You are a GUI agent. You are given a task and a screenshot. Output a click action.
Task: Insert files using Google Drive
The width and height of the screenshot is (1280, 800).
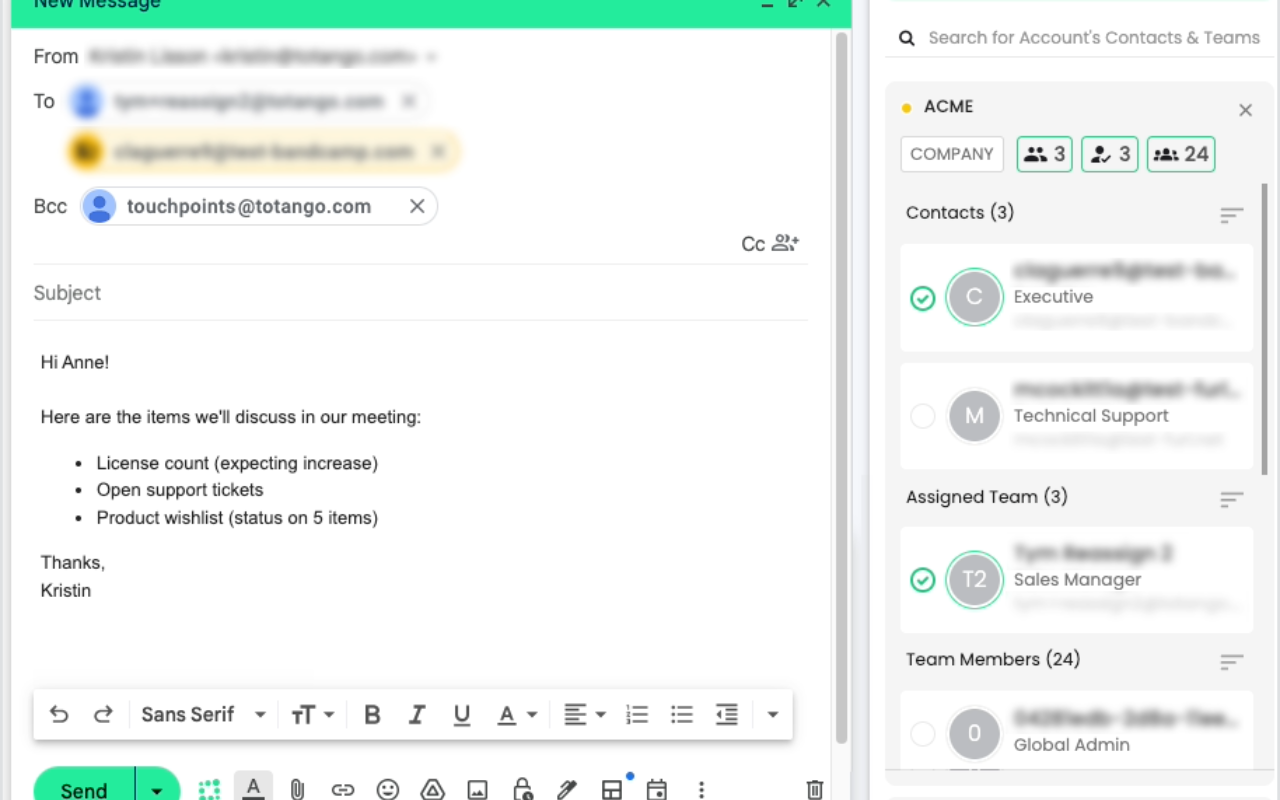tap(432, 789)
